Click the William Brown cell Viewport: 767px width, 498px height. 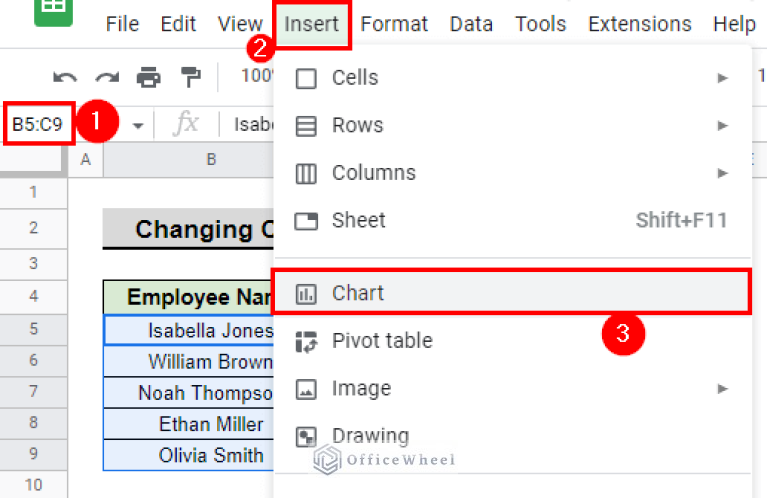189,362
